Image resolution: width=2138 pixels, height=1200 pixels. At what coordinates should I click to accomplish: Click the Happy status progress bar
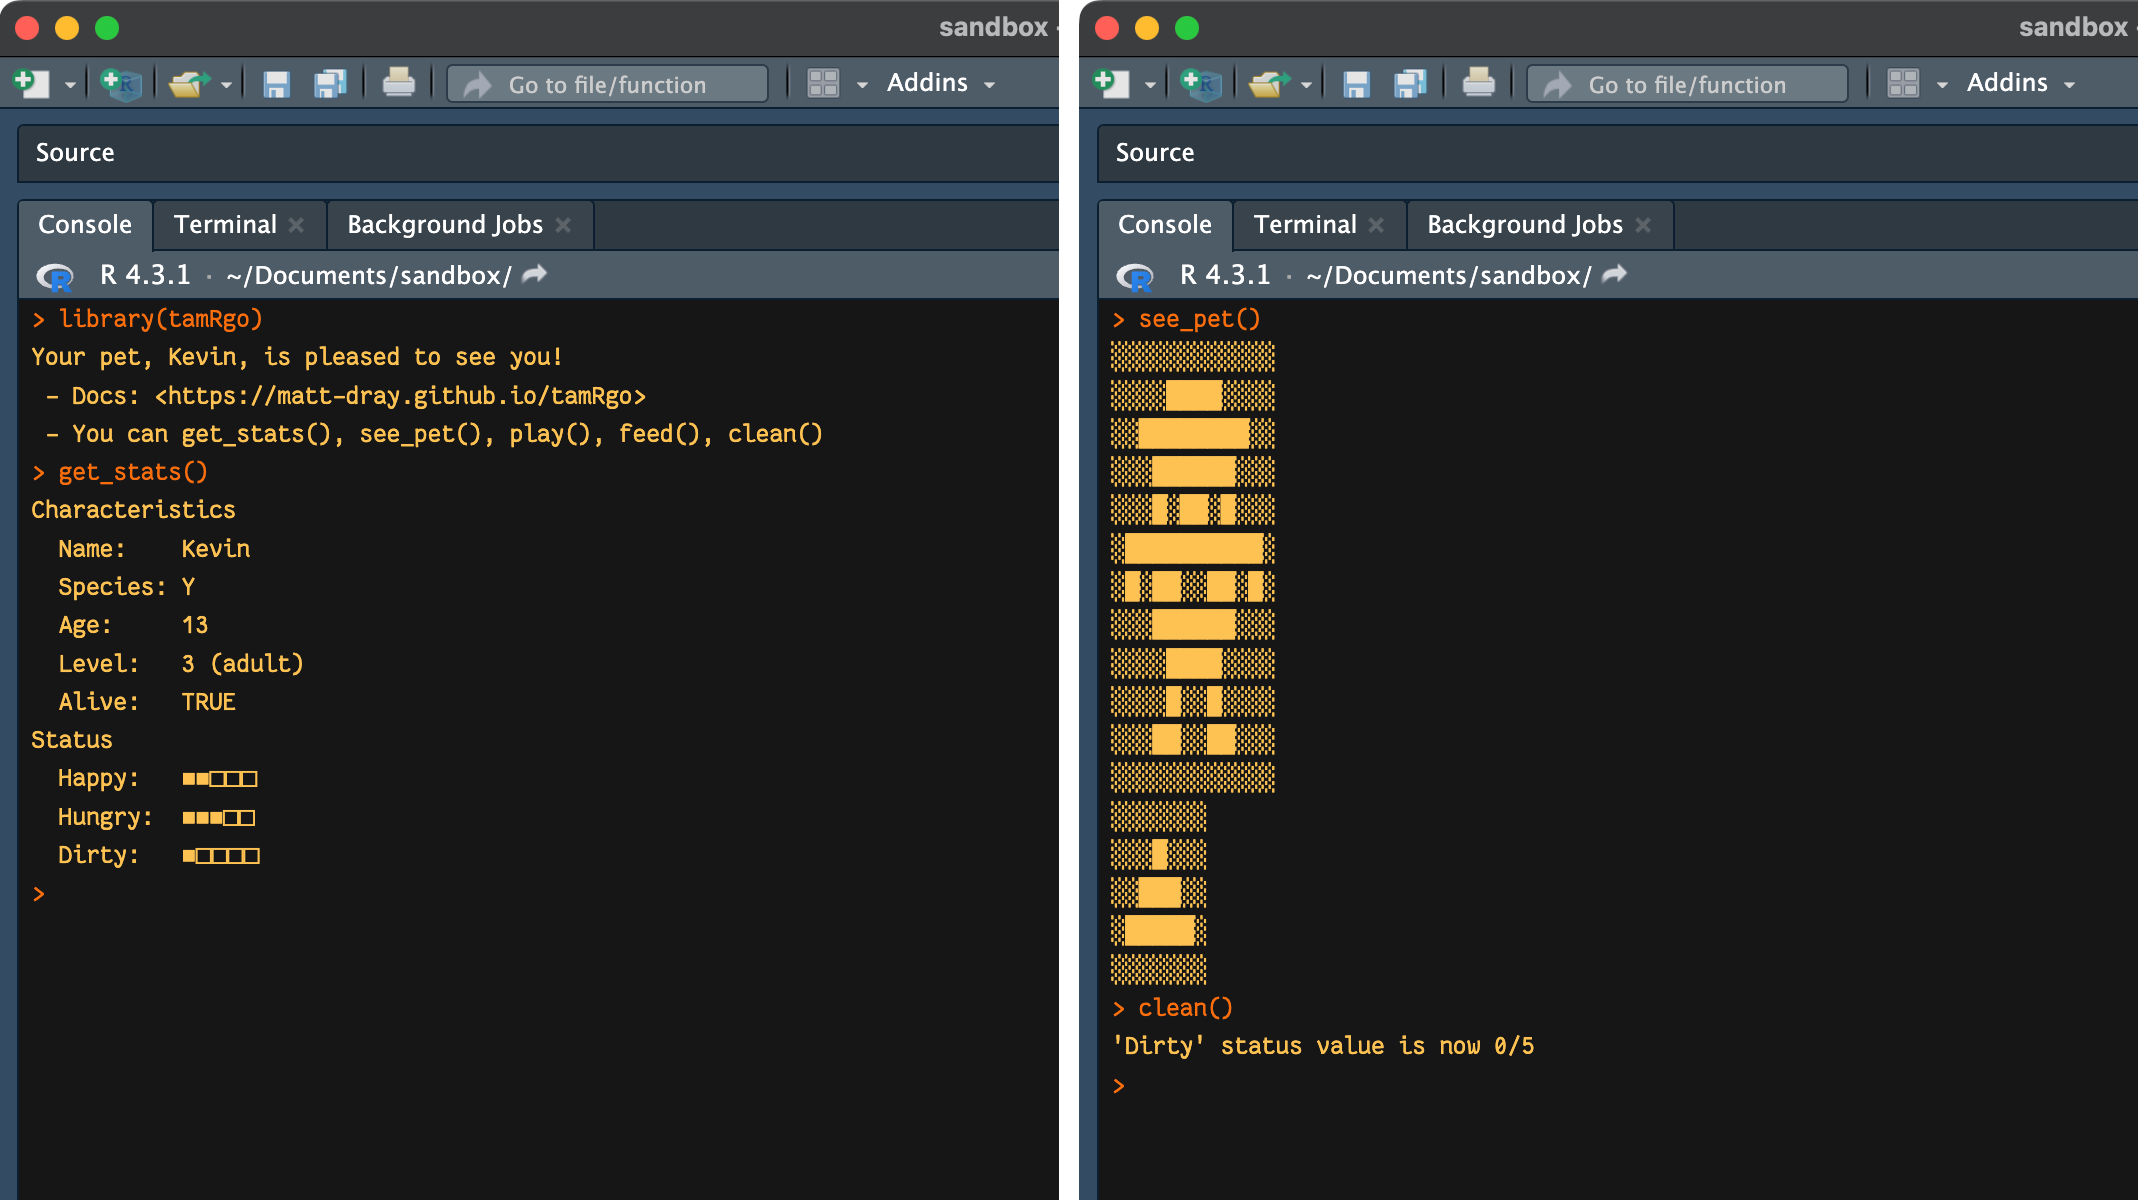(220, 778)
